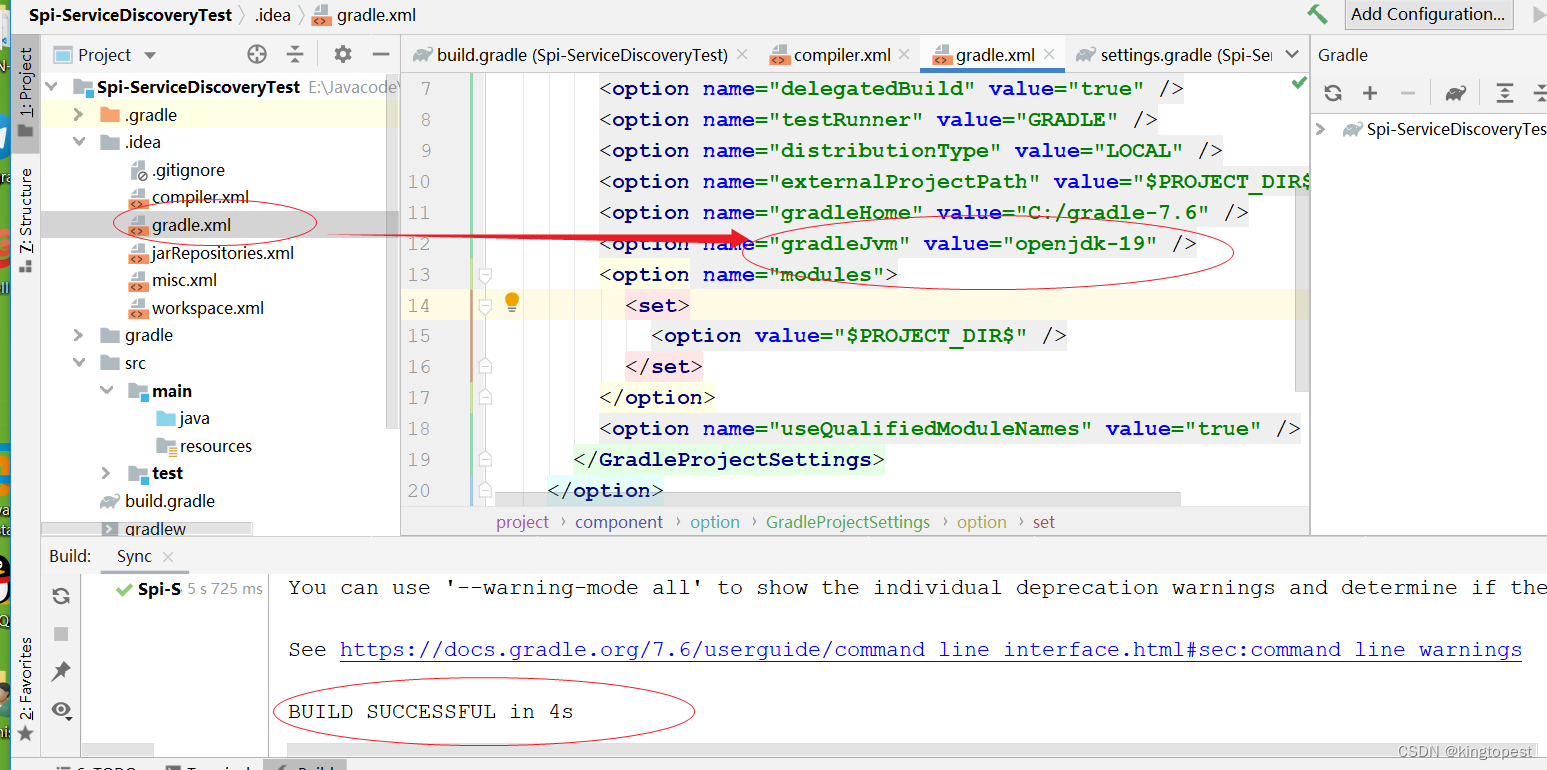1547x770 pixels.
Task: Select misc.xml in the project tree
Action: pyautogui.click(x=184, y=280)
